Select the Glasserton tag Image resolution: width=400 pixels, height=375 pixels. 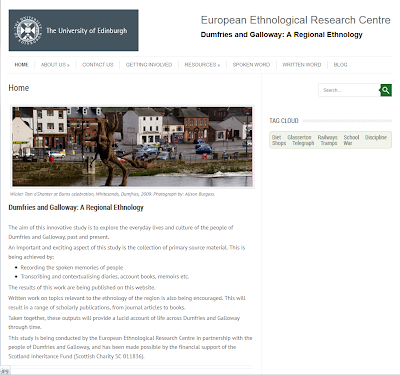click(x=299, y=137)
